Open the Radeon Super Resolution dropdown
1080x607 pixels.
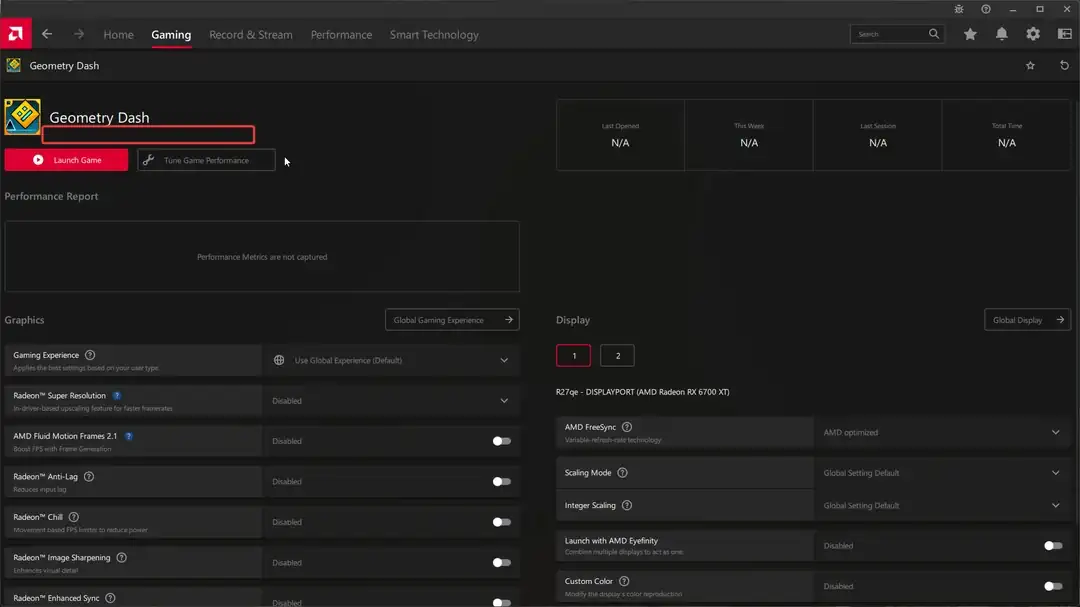click(391, 401)
